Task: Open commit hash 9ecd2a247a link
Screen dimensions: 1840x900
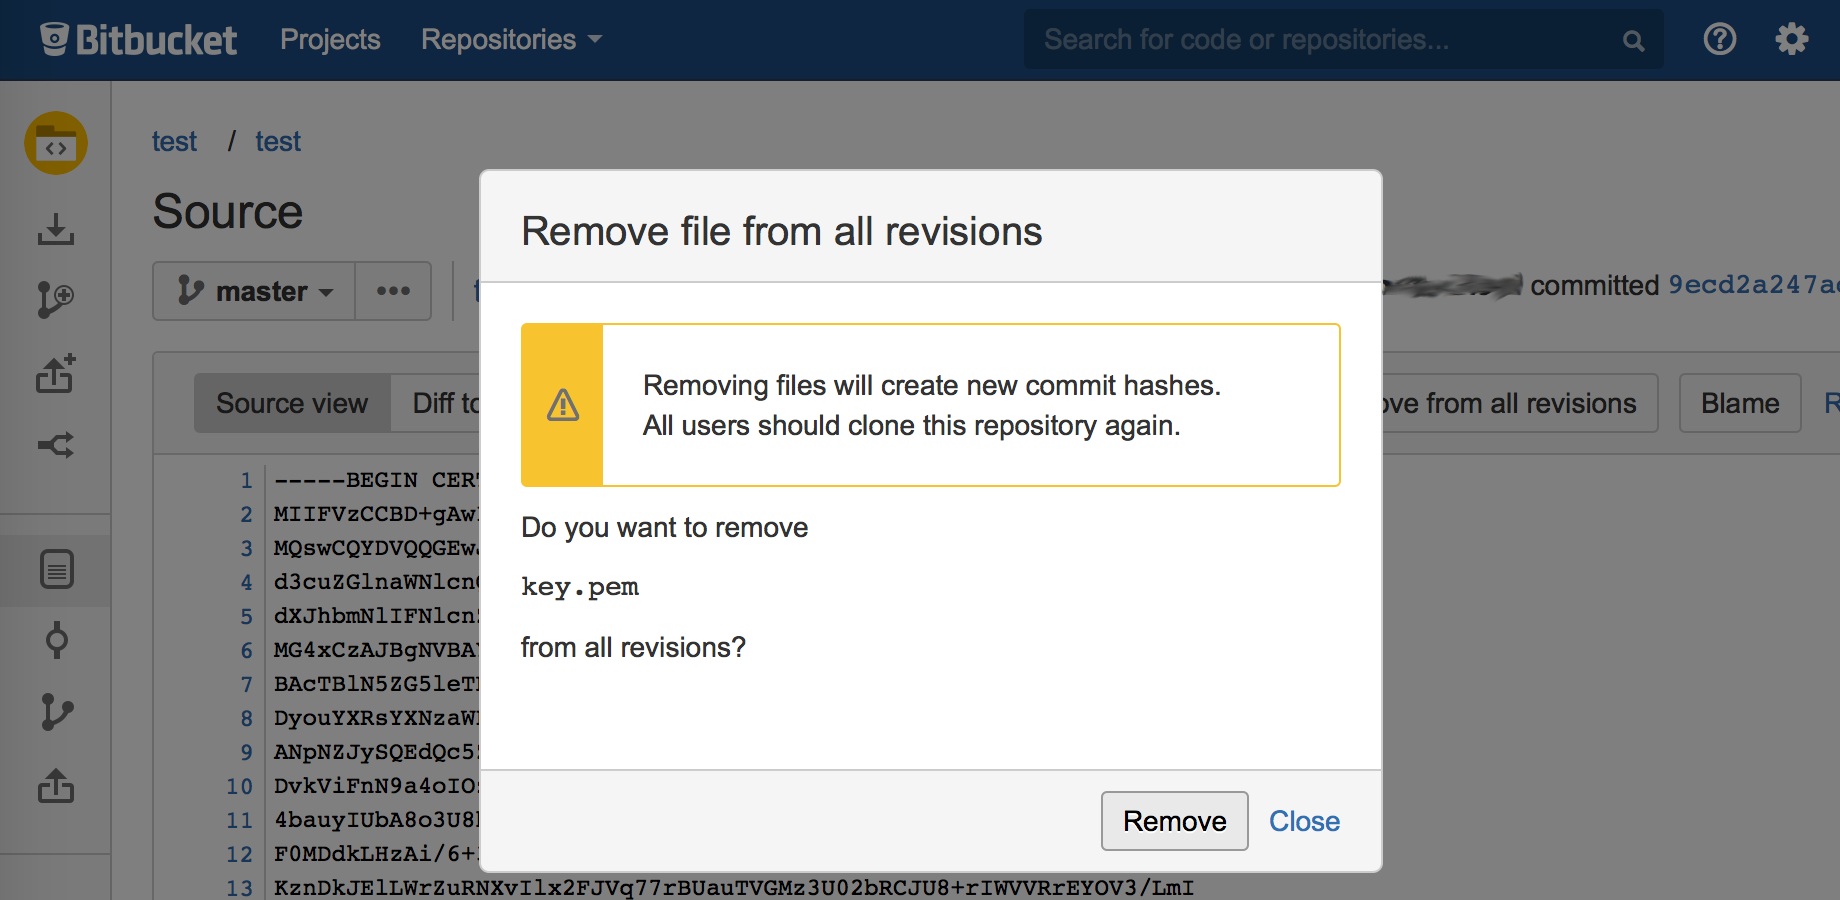Action: point(1753,285)
